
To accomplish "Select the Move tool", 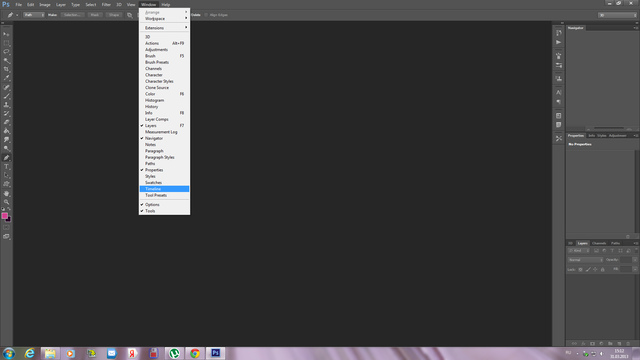I will click(x=6, y=34).
